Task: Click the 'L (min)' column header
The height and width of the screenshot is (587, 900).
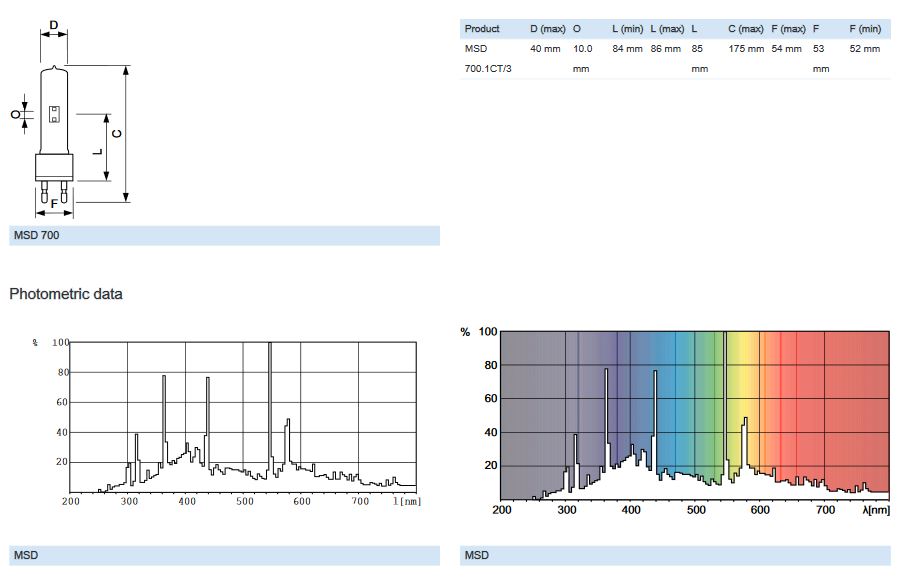Action: 627,29
